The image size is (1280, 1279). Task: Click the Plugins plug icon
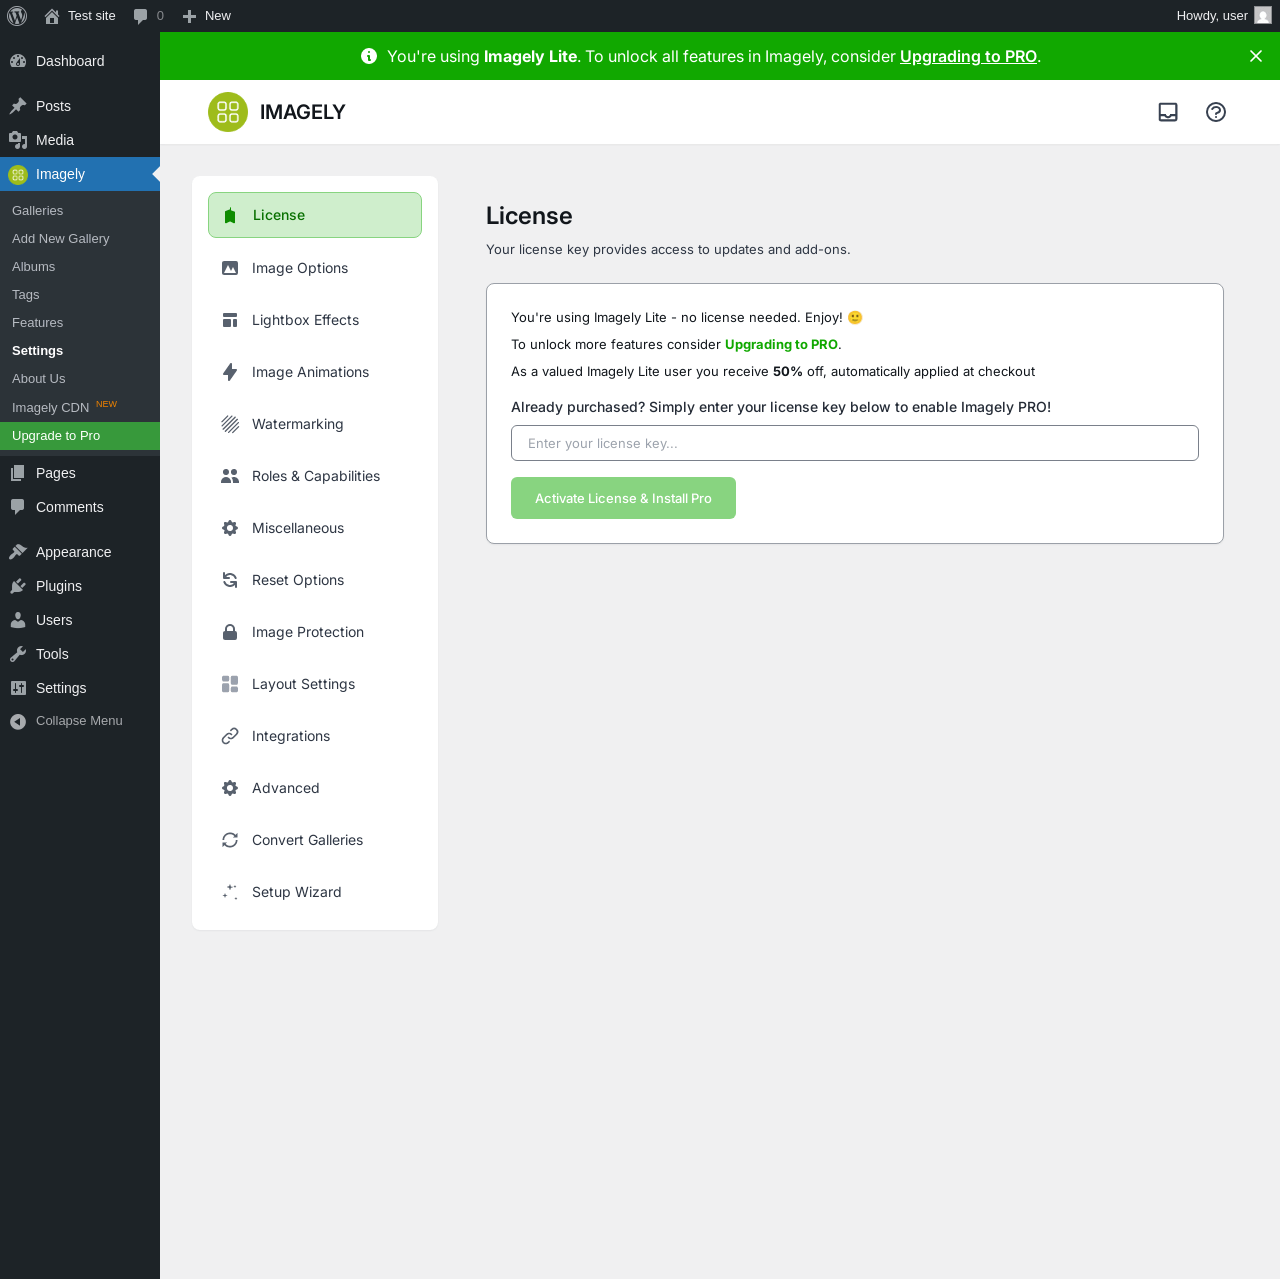pyautogui.click(x=18, y=586)
